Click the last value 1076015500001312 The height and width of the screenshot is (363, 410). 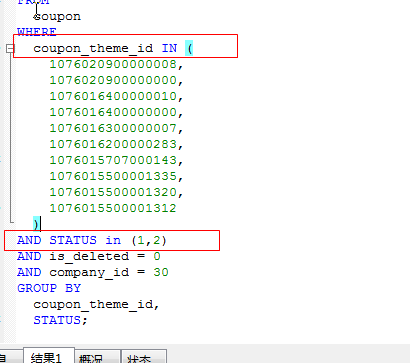113,208
